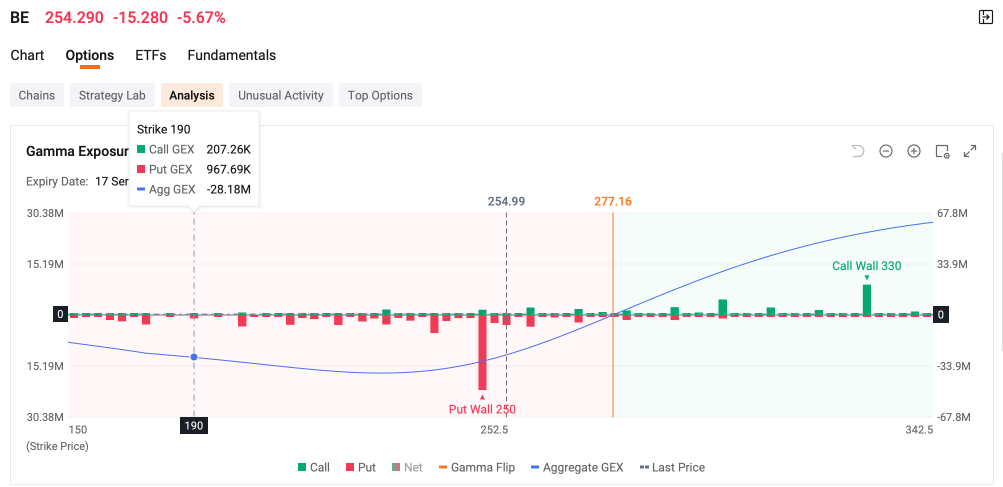This screenshot has height=487, width=1003.
Task: Click the collapse panel icon at top right
Action: coord(986,17)
